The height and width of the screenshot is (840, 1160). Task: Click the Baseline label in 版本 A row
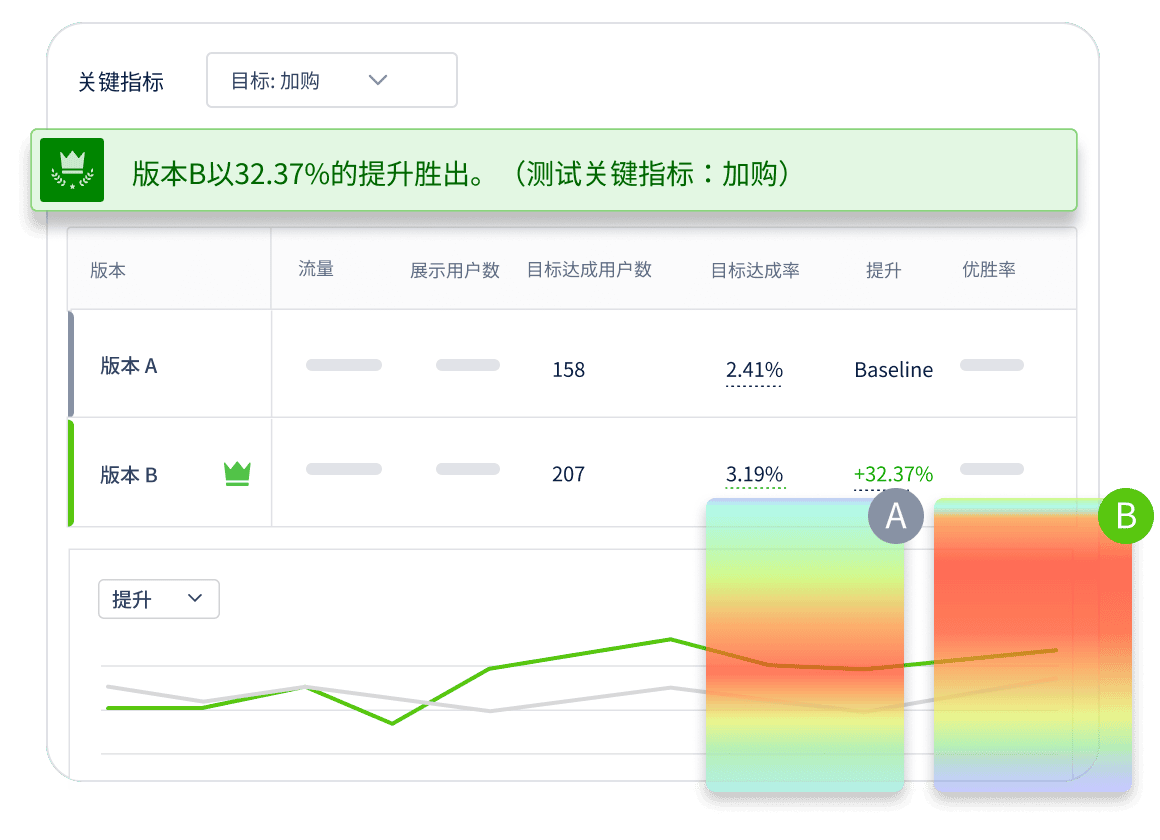pos(894,369)
